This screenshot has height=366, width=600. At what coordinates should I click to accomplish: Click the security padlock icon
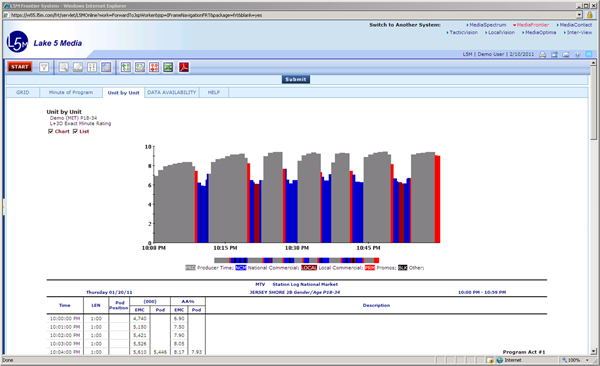tap(590, 15)
